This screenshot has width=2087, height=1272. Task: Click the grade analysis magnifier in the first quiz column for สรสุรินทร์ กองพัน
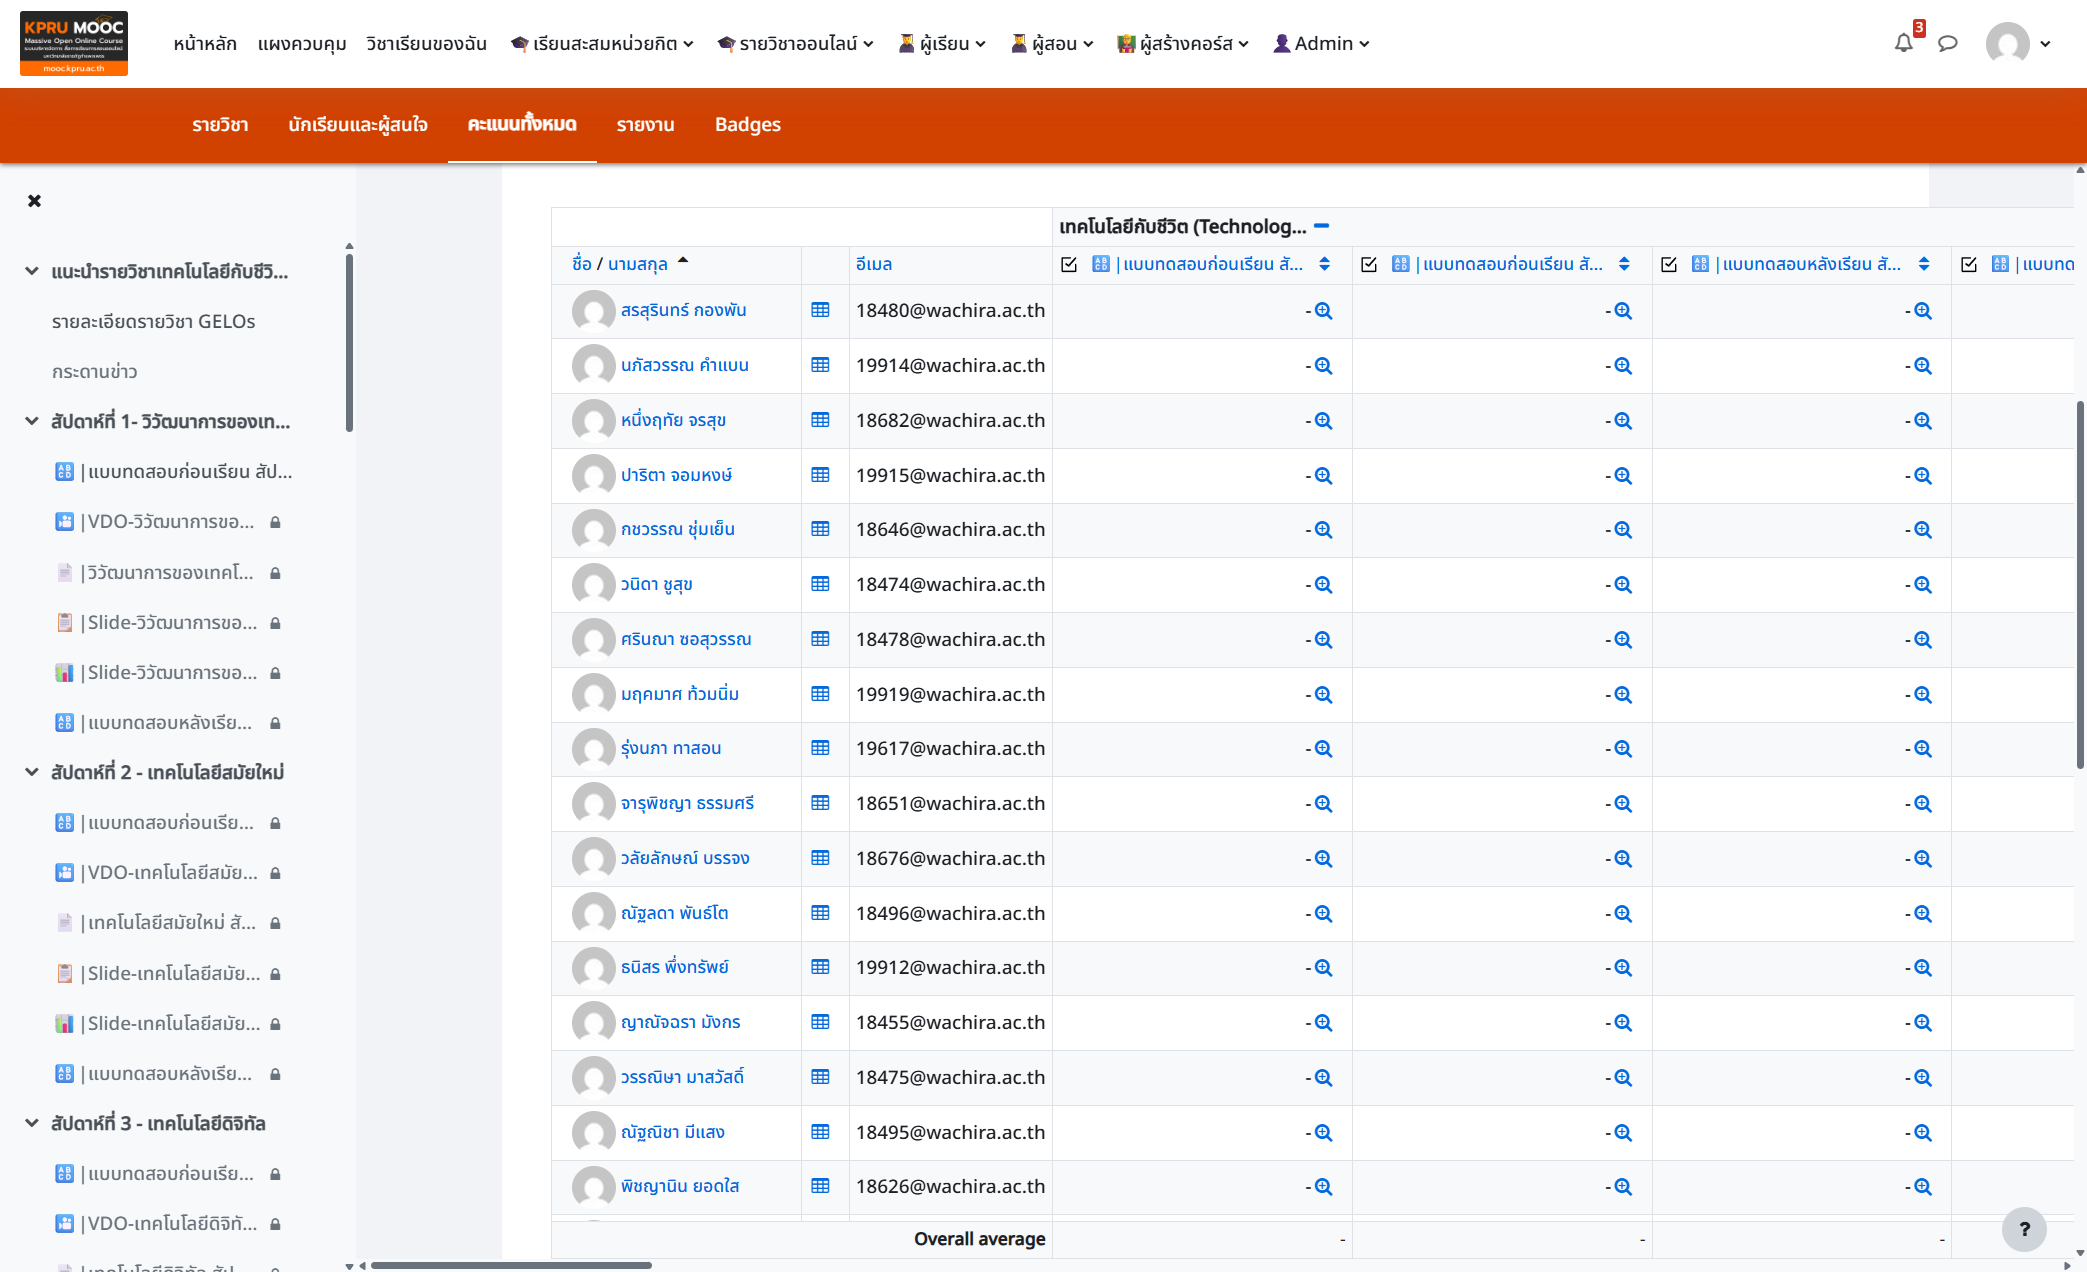1323,311
